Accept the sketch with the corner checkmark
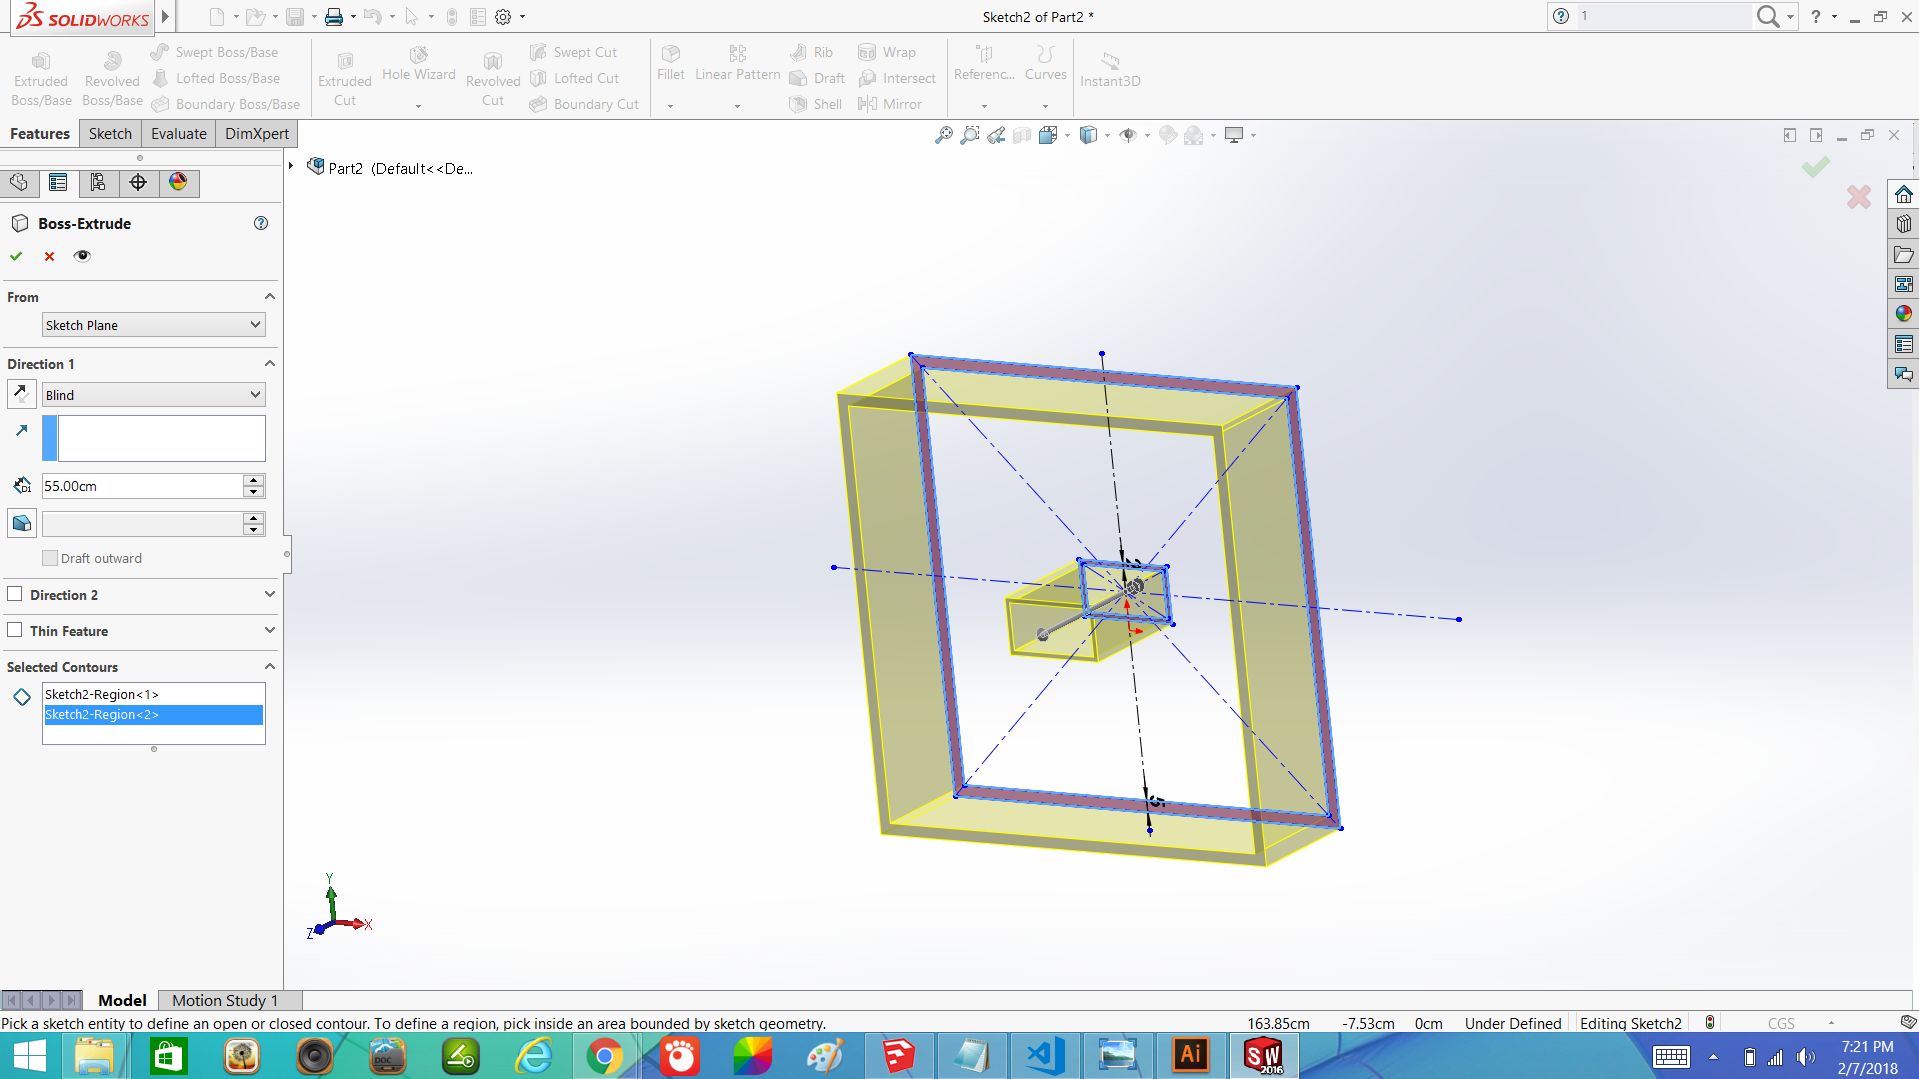Image resolution: width=1919 pixels, height=1079 pixels. 1815,167
